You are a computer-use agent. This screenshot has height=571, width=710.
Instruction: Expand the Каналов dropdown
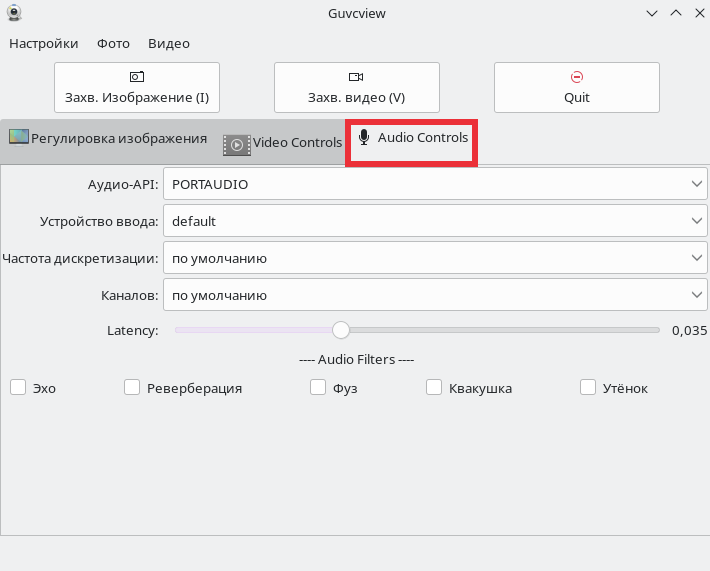[x=435, y=295]
